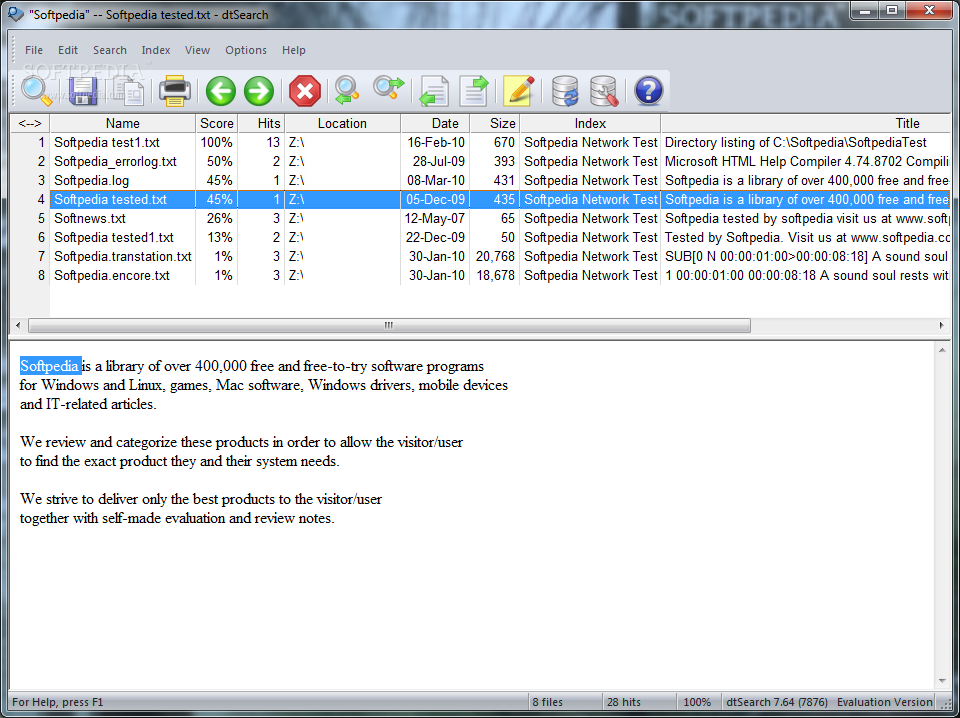Open the index manager database wrench icon
Viewport: 960px width, 718px height.
click(604, 91)
